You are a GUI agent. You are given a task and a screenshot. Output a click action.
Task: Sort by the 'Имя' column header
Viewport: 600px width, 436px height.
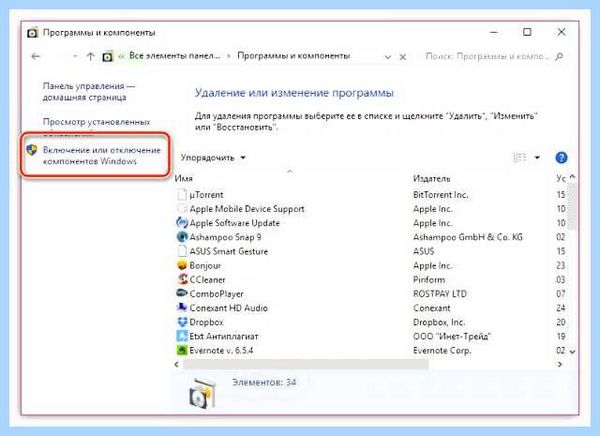[x=184, y=178]
